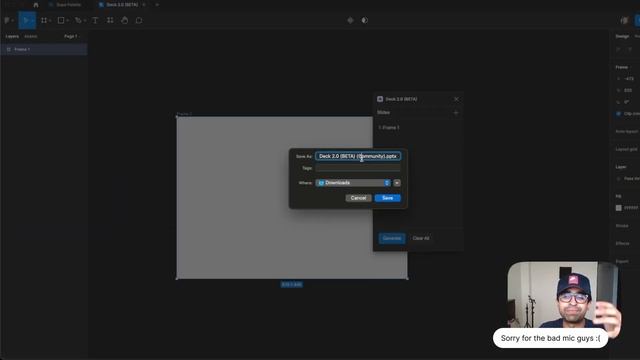640x360 pixels.
Task: Click the Effects section in Design panel
Action: click(x=622, y=244)
